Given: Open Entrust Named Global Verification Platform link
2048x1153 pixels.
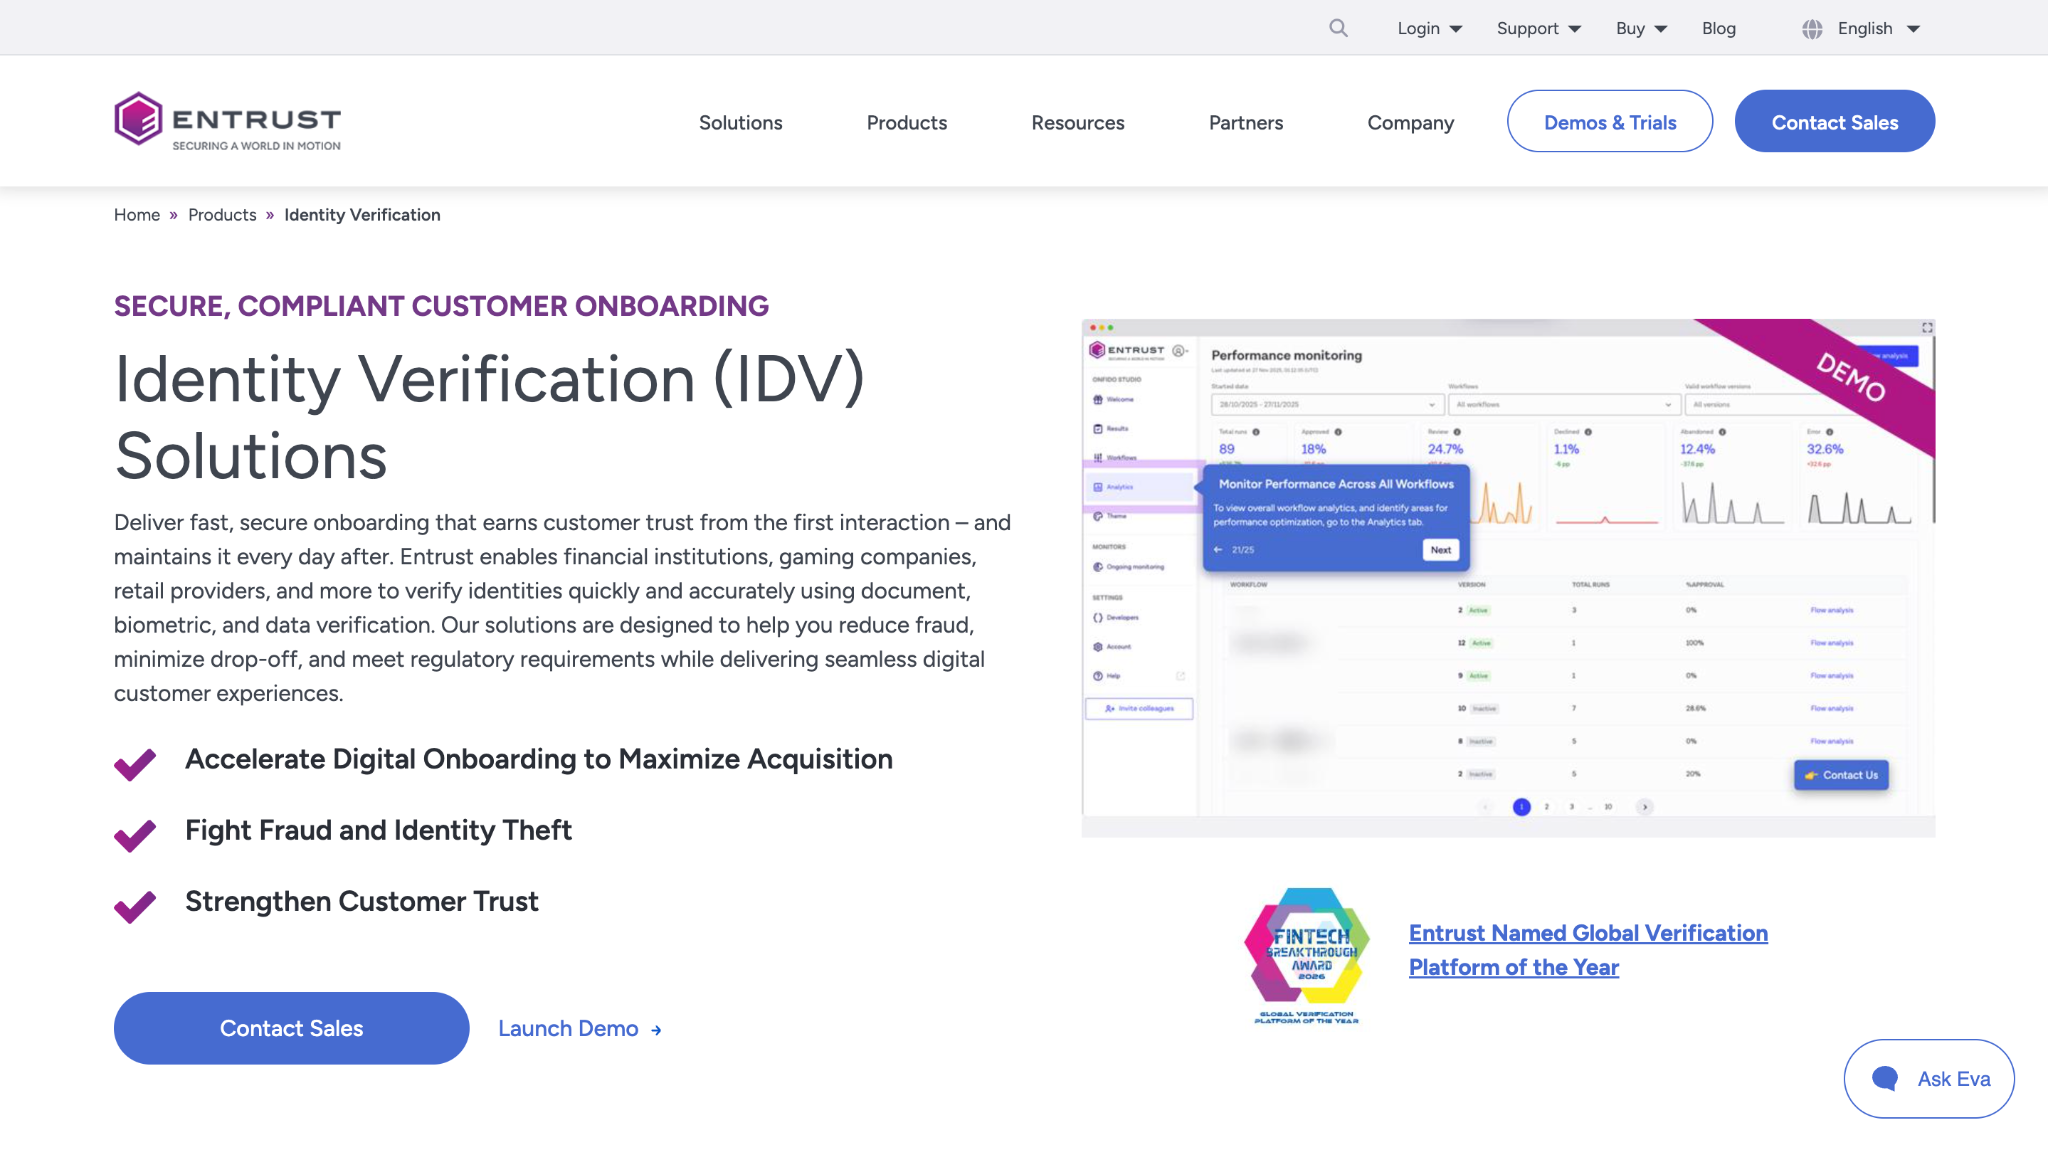Looking at the screenshot, I should 1588,950.
